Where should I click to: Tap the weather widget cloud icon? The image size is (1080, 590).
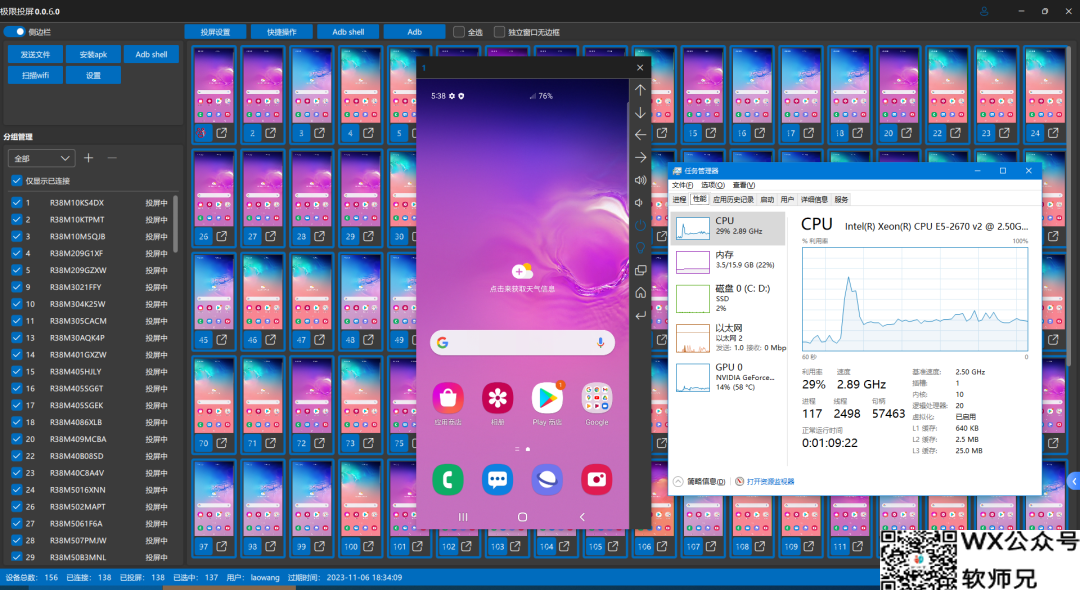coord(522,271)
